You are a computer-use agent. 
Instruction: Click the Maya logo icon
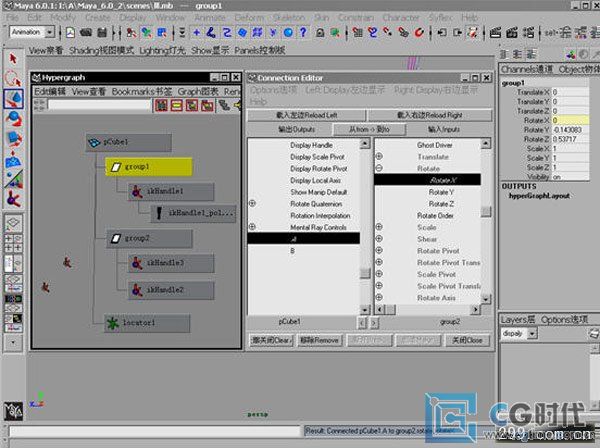(13, 411)
